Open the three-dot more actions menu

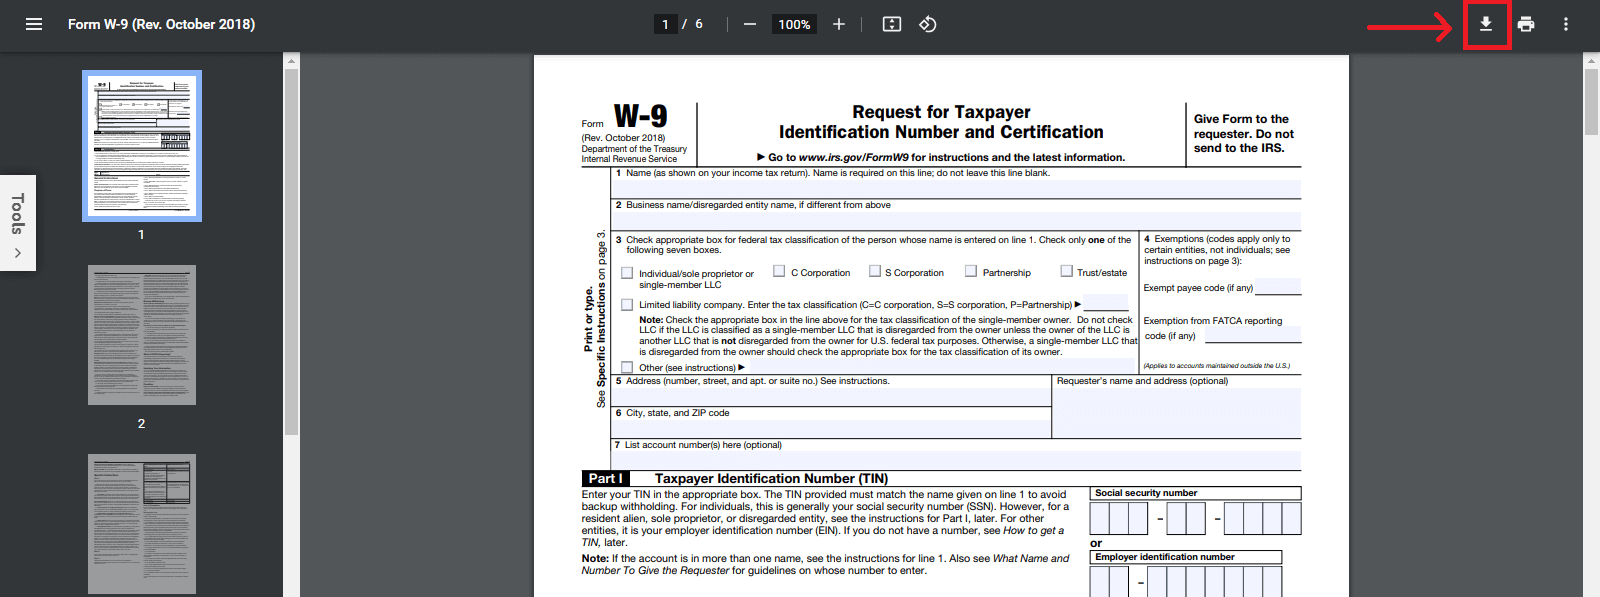coord(1566,24)
